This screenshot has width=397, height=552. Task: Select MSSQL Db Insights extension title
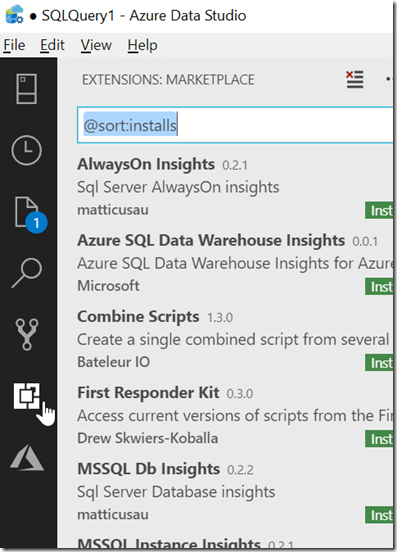pos(149,469)
